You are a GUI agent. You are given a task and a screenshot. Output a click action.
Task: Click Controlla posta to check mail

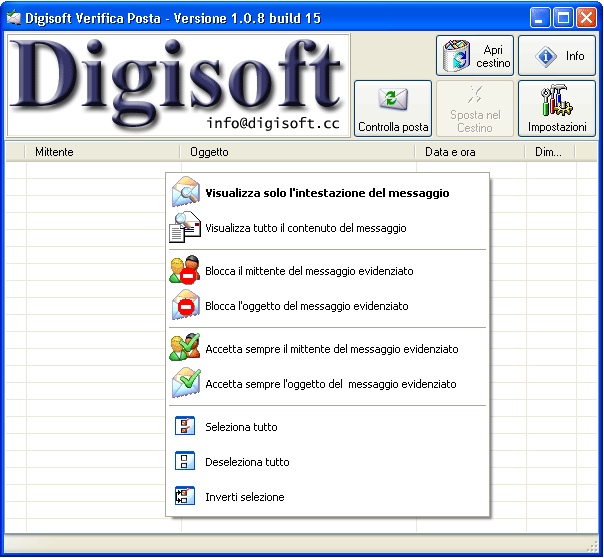393,108
